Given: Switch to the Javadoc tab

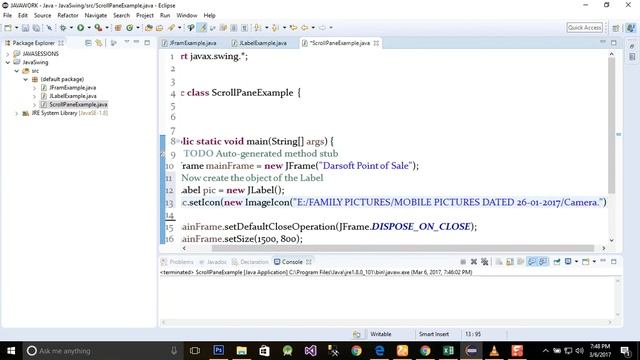Looking at the screenshot, I should (x=213, y=262).
